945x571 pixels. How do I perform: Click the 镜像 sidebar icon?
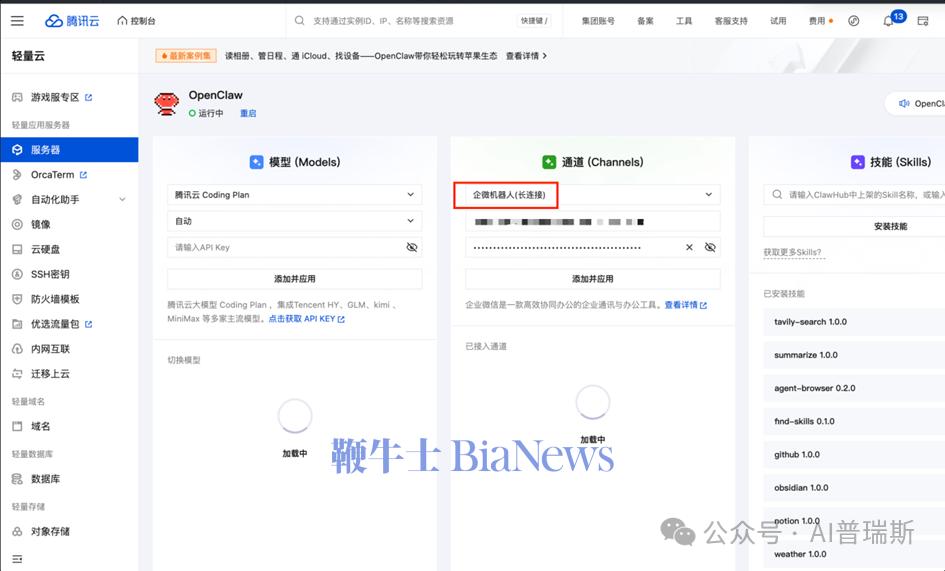pos(17,224)
